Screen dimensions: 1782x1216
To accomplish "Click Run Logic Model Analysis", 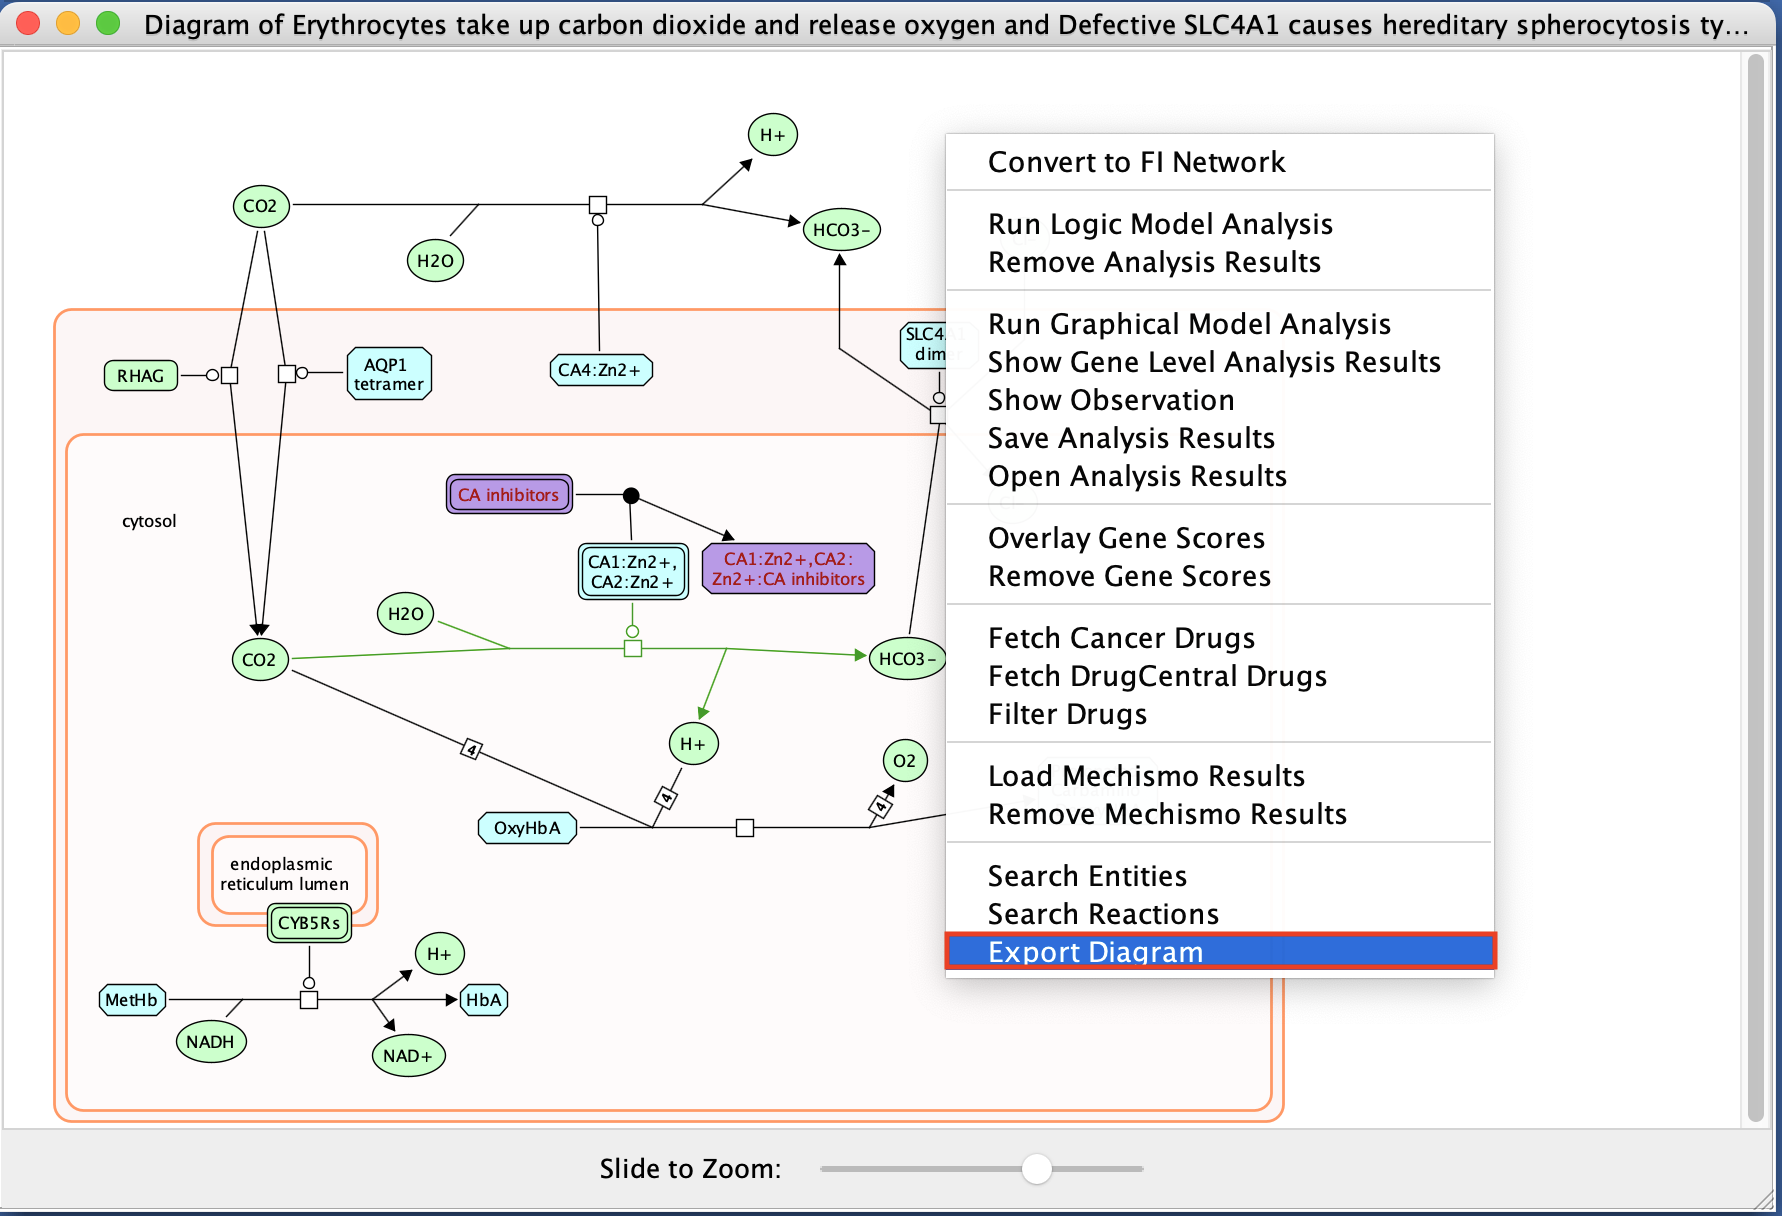I will coord(1160,224).
